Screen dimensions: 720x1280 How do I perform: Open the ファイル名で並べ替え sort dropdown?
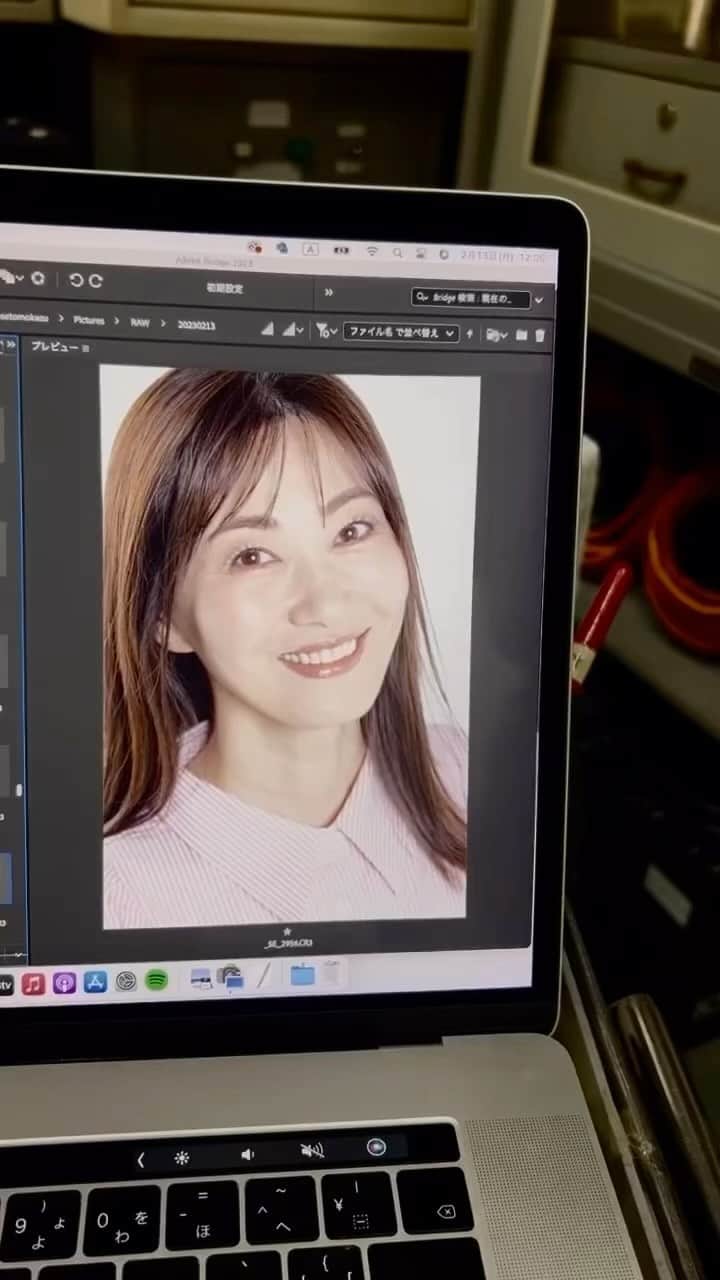click(401, 333)
